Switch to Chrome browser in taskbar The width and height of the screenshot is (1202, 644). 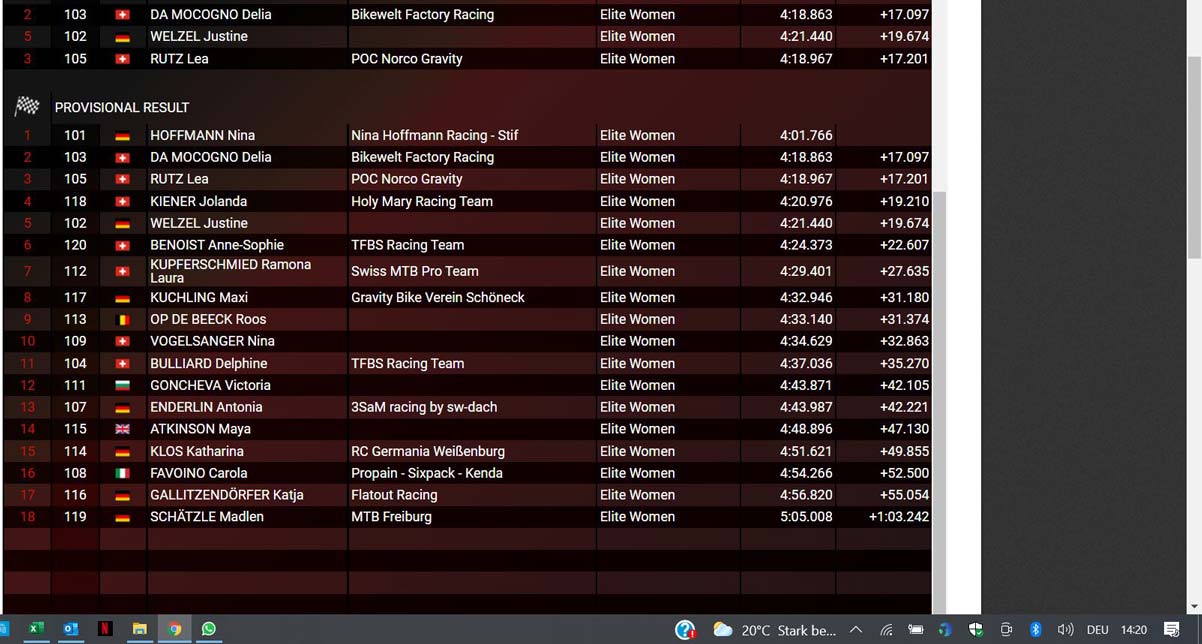pos(175,629)
